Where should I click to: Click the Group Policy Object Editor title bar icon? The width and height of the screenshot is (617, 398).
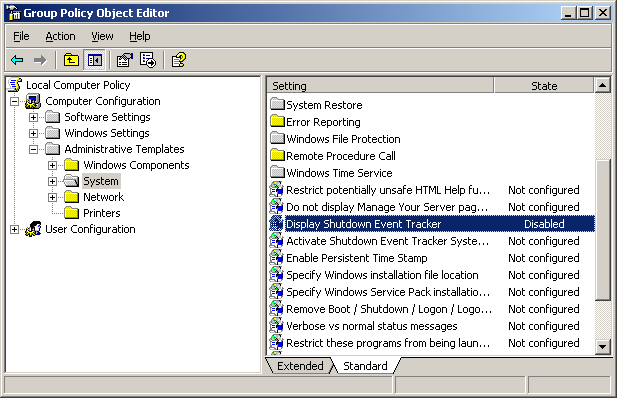[14, 13]
